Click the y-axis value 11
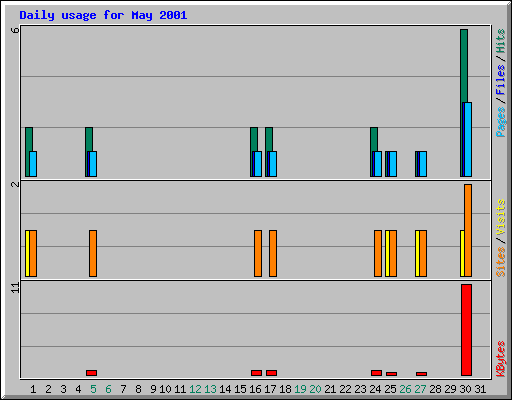 click(x=15, y=288)
